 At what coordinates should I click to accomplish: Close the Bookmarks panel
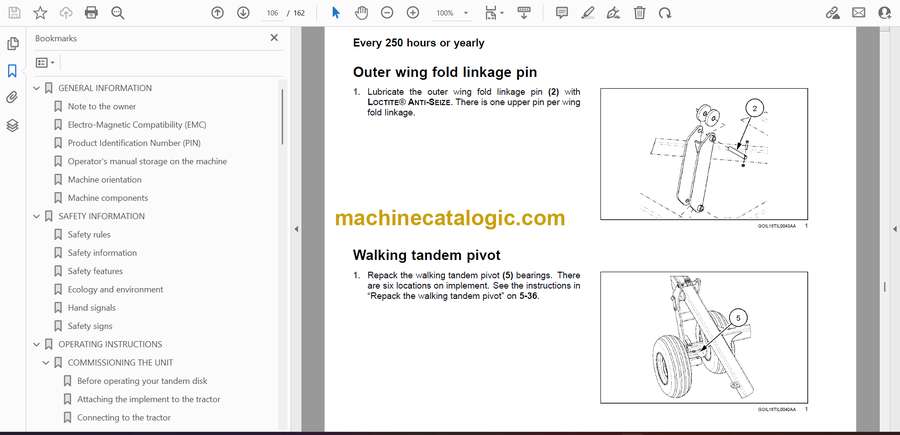click(274, 38)
